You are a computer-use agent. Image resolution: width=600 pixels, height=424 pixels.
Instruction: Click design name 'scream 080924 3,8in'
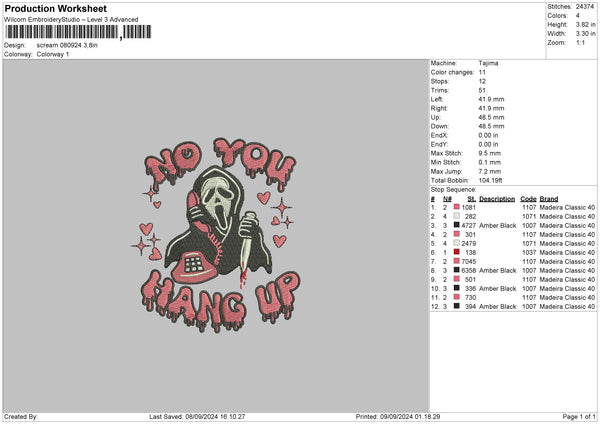point(67,45)
